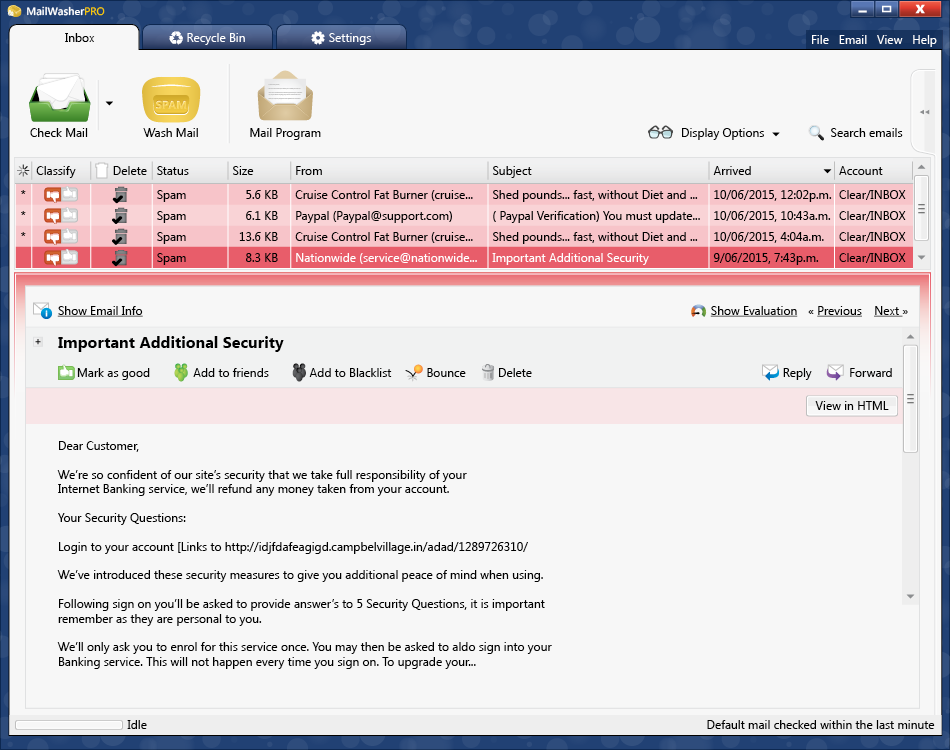The height and width of the screenshot is (750, 950).
Task: Click the Delete column header checkbox icon
Action: (102, 171)
